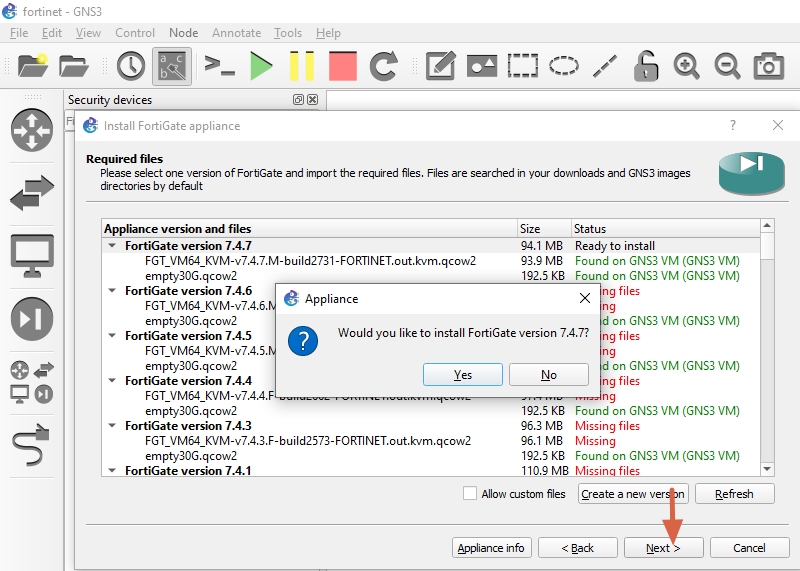The width and height of the screenshot is (800, 571).
Task: Collapse the FortiGate version 7.4.7 entry
Action: 112,245
